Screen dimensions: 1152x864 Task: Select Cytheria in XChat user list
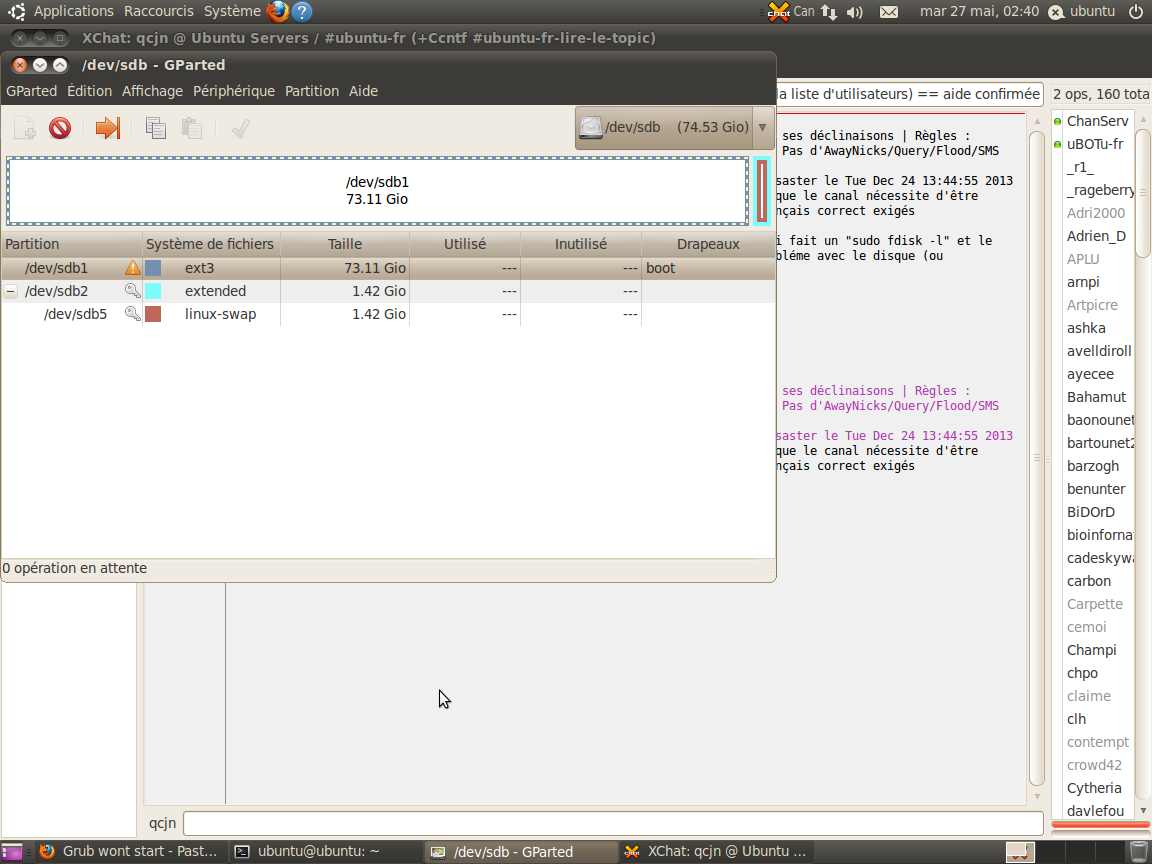click(1094, 788)
